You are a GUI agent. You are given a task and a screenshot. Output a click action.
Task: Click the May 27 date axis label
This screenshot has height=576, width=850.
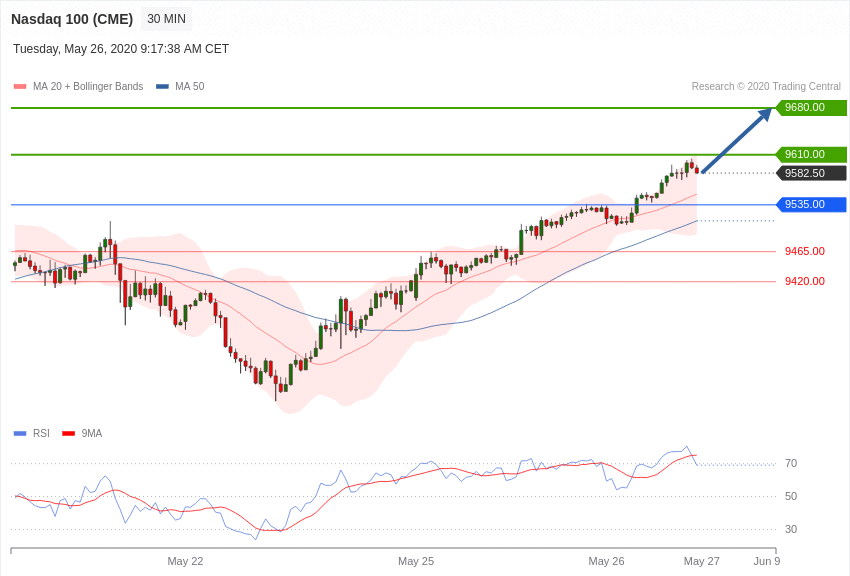tap(701, 561)
